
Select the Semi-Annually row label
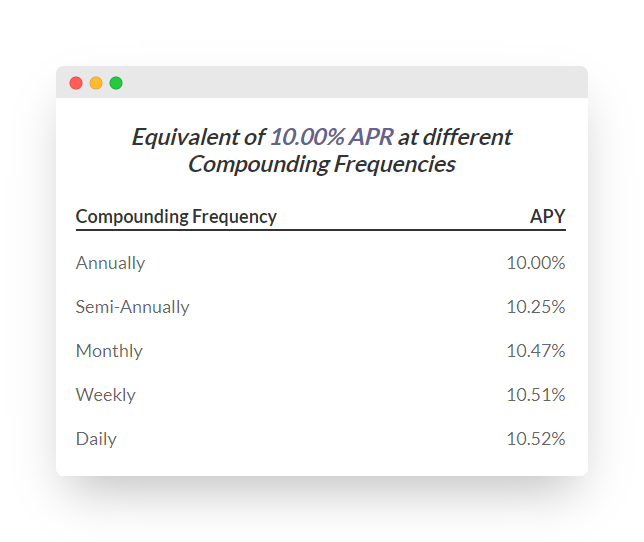tap(132, 307)
